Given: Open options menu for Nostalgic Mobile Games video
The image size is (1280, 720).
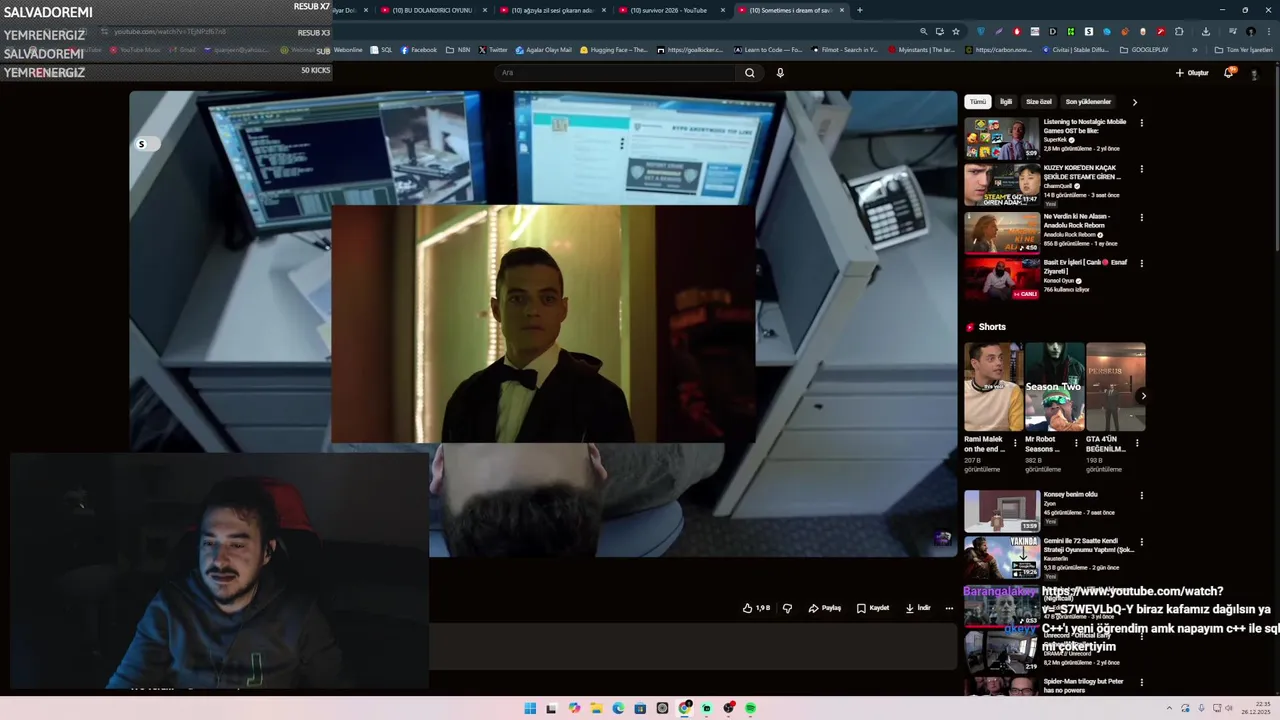Looking at the screenshot, I should point(1141,123).
